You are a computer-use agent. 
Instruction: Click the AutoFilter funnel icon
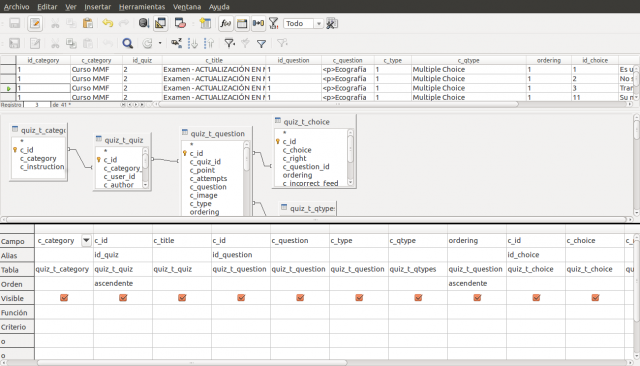click(229, 43)
